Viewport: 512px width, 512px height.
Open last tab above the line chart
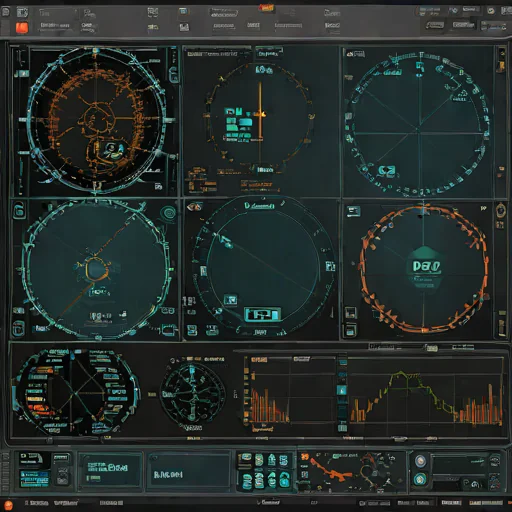[x=463, y=347]
